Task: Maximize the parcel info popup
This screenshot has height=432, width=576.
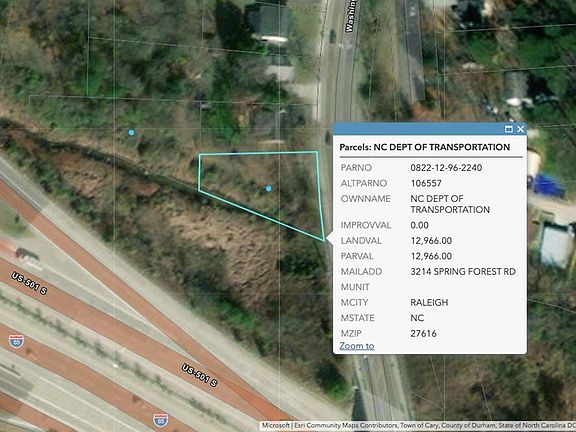Action: [x=509, y=129]
